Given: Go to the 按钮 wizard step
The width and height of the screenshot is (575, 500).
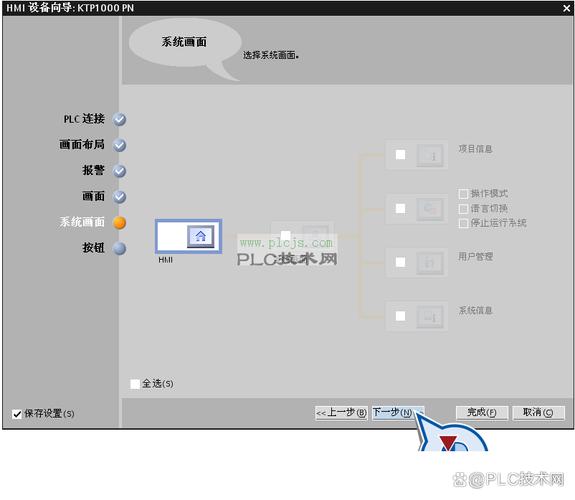Looking at the screenshot, I should (x=94, y=248).
